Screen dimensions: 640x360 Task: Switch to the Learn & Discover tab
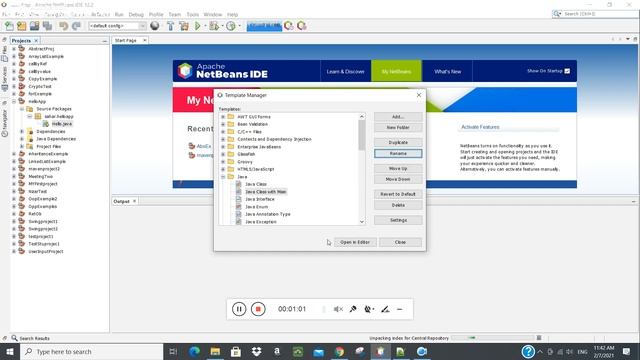345,71
